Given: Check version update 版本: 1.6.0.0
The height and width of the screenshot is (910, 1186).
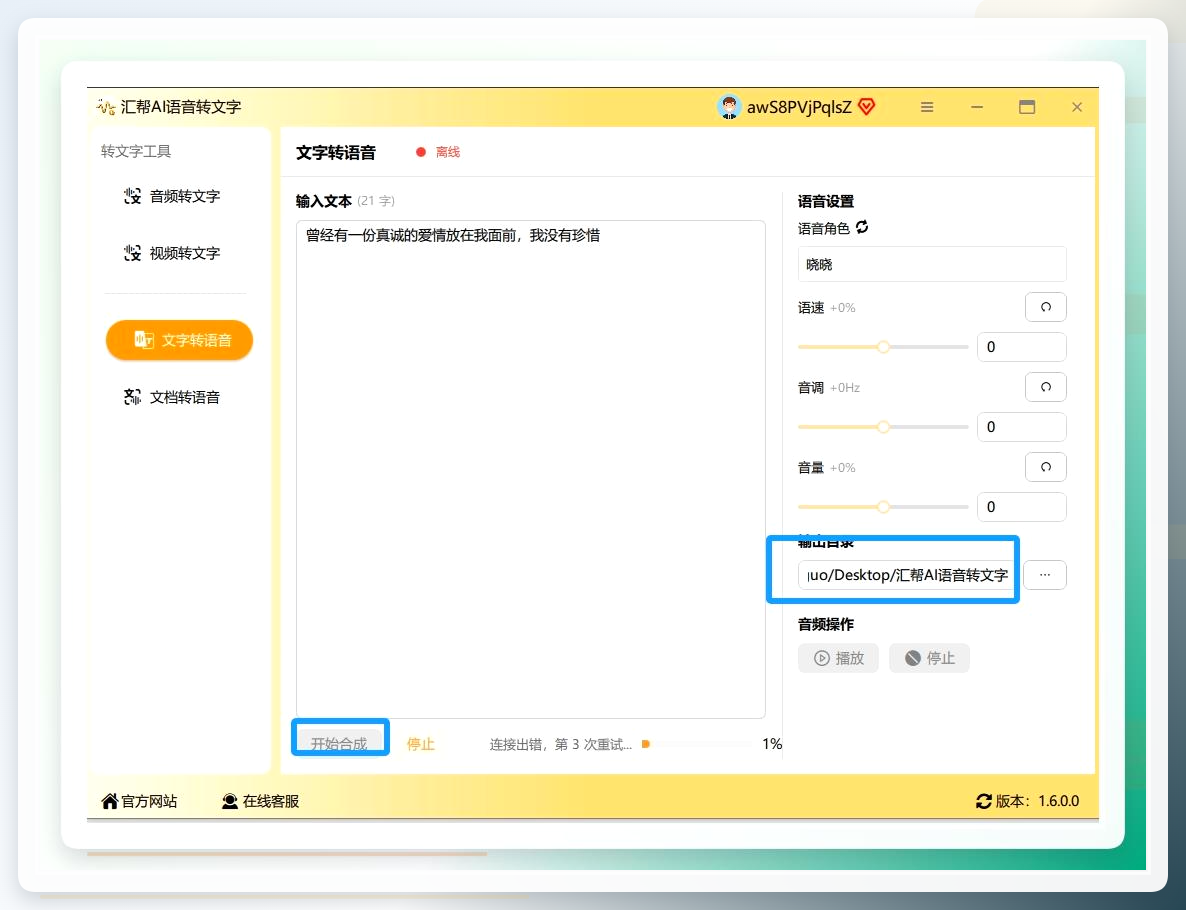Looking at the screenshot, I should pyautogui.click(x=1027, y=801).
